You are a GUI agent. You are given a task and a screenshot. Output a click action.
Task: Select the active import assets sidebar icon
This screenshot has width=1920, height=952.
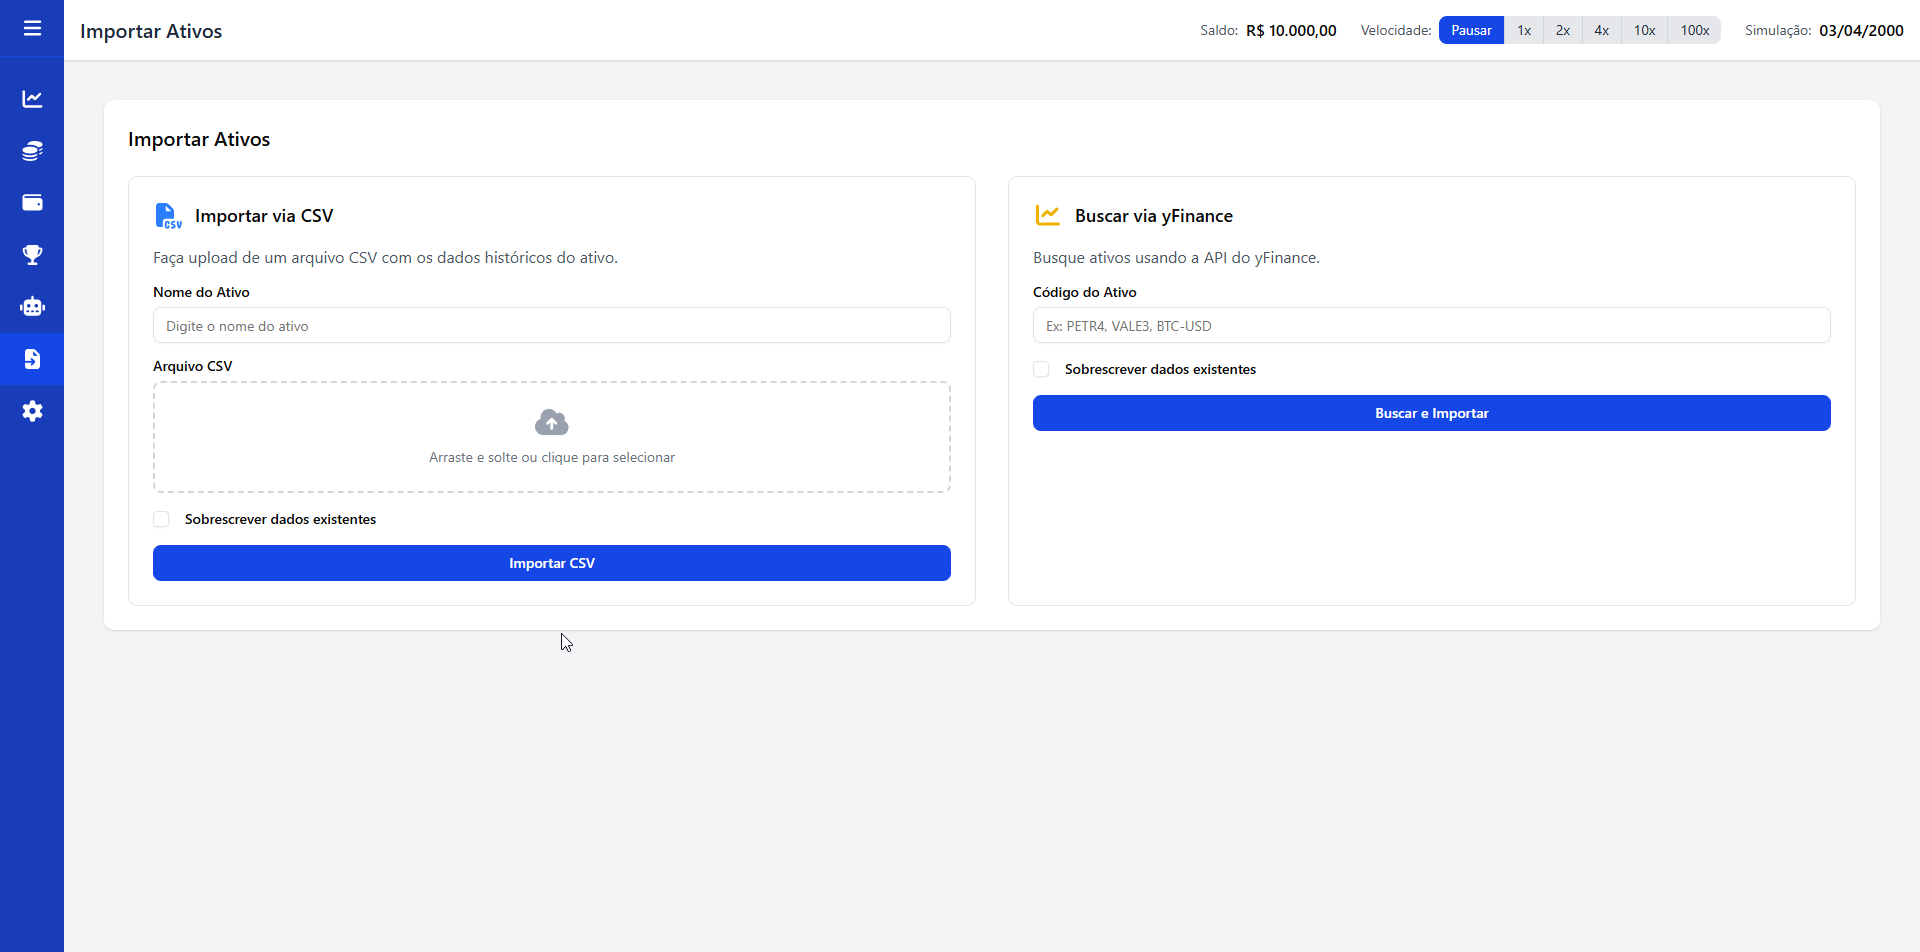32,358
